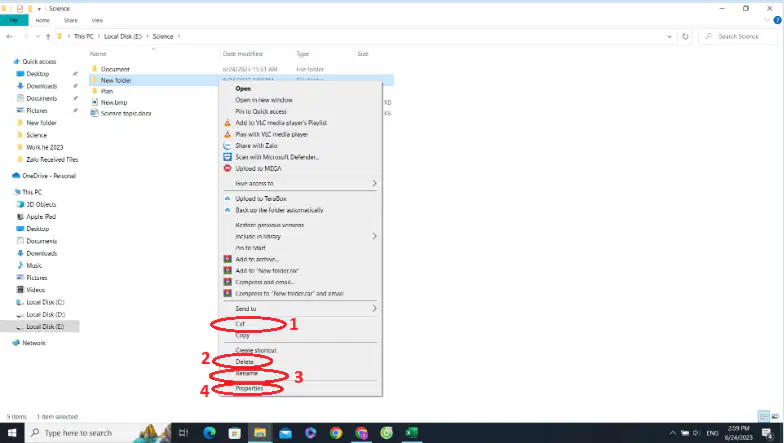Choose Pin to Quick access
Viewport: 784px width, 443px height.
pos(261,112)
